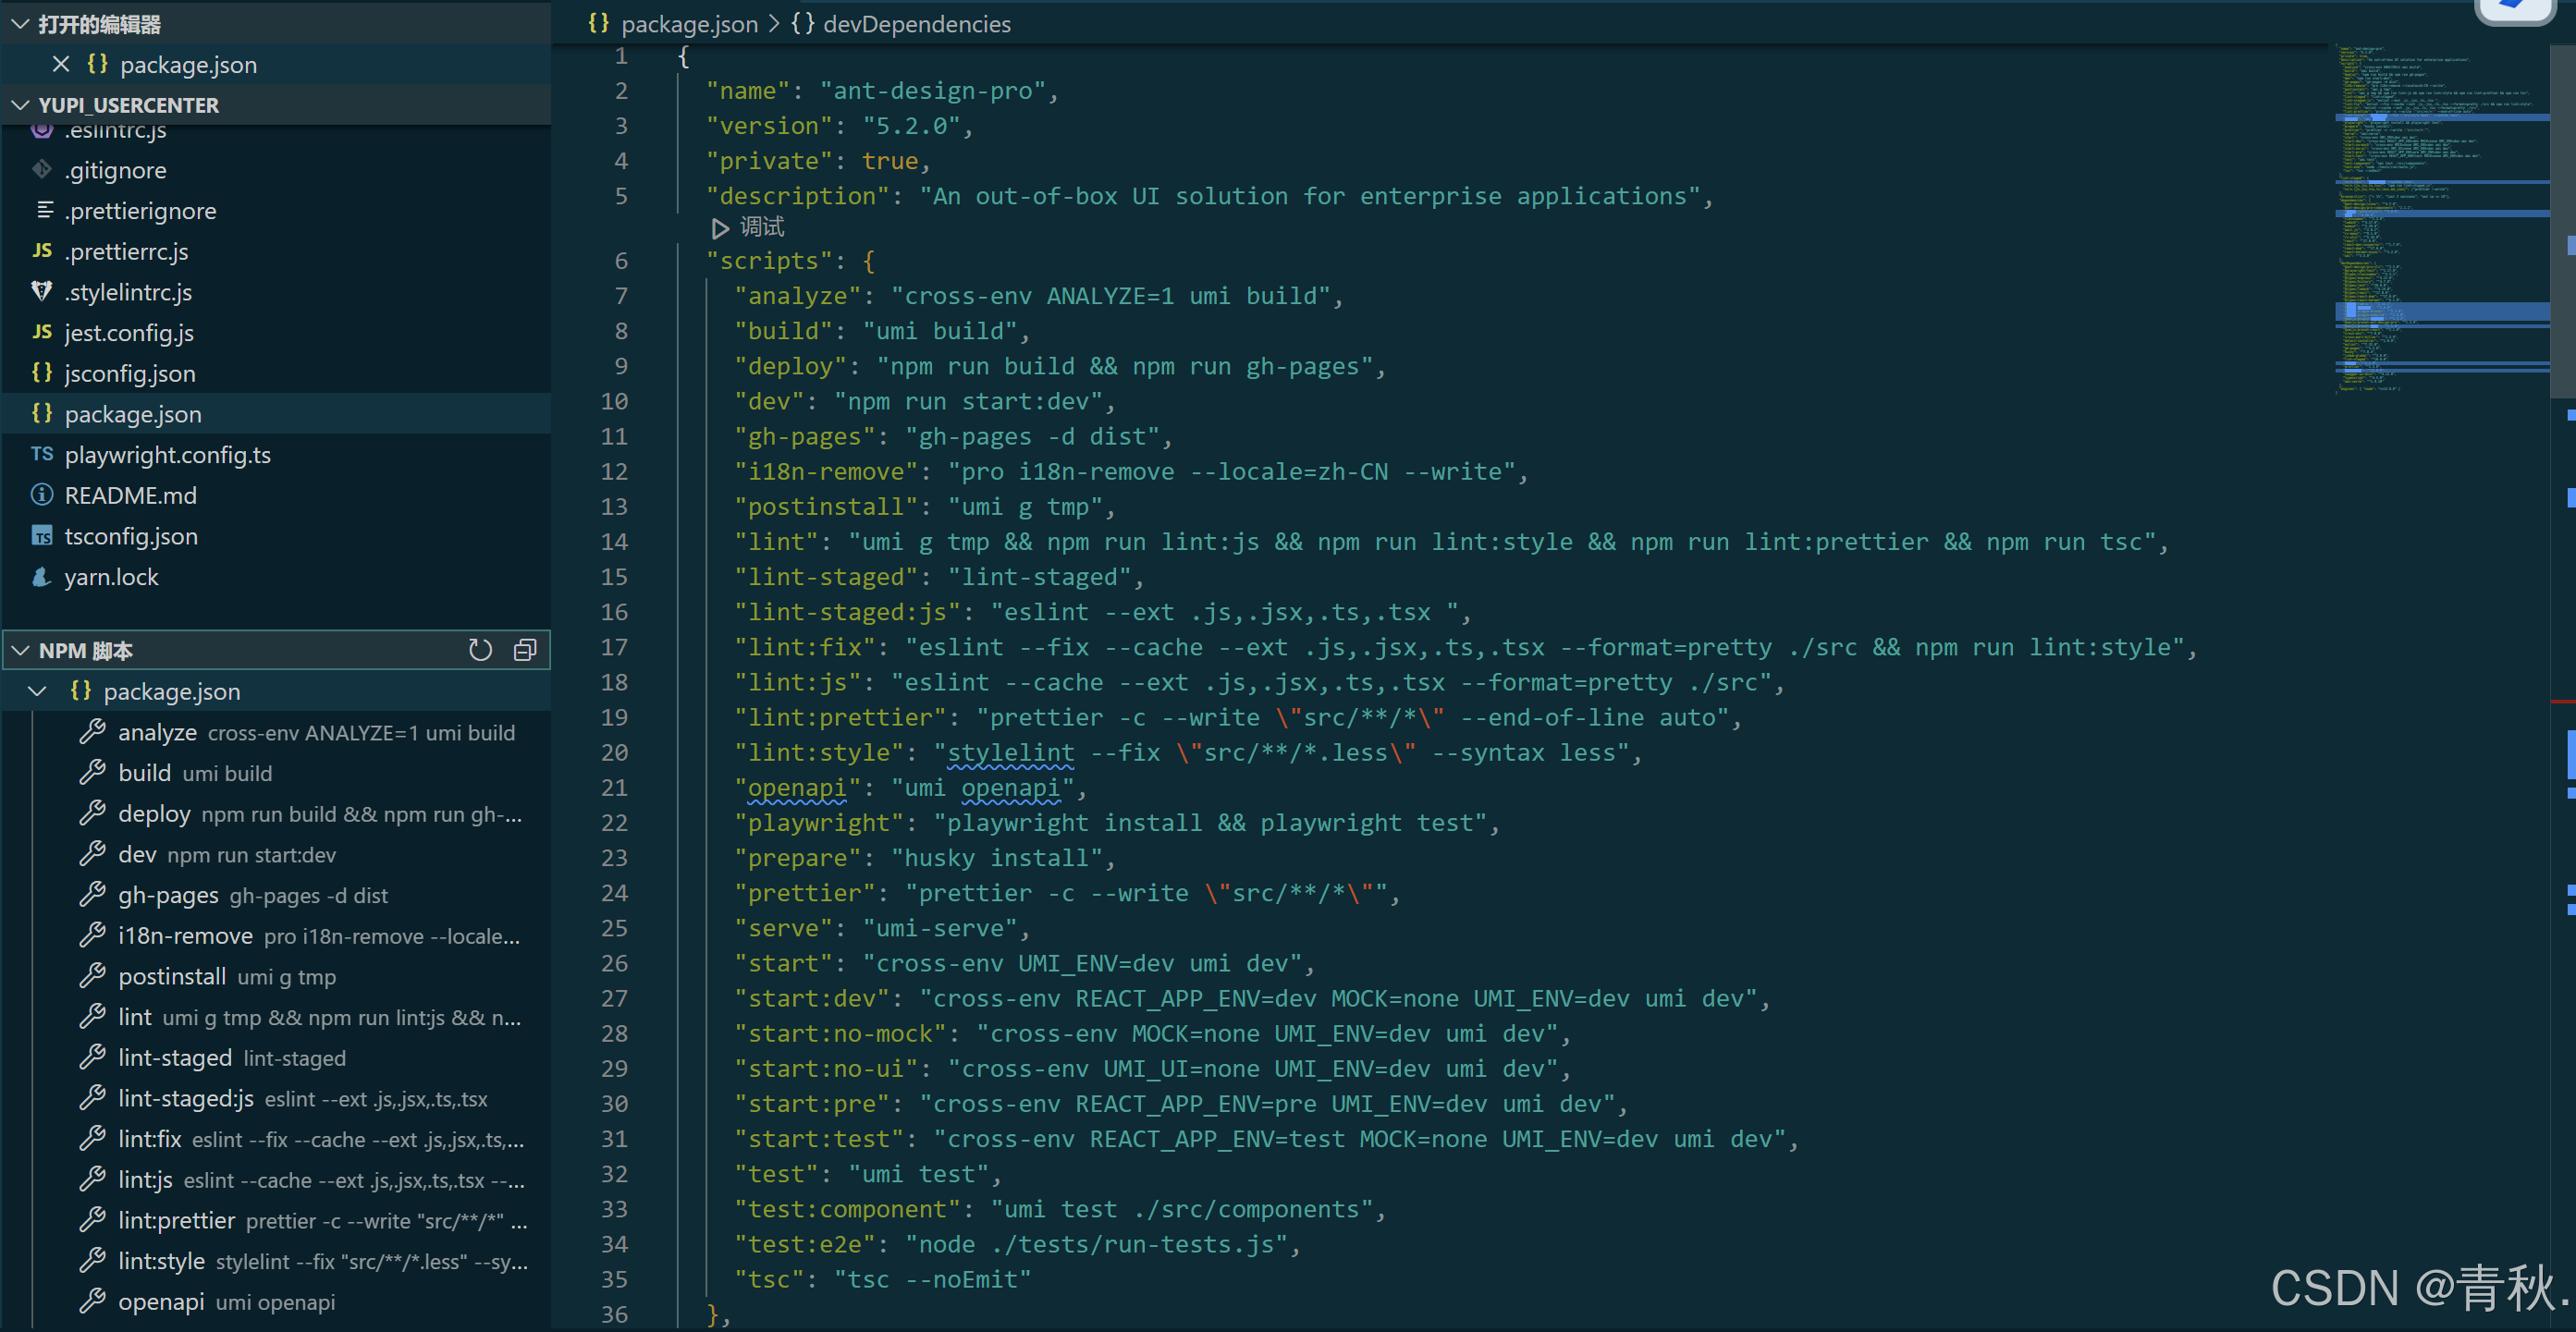Collapse the YUPI_USERCENTER folder section
The image size is (2576, 1332).
(x=20, y=105)
